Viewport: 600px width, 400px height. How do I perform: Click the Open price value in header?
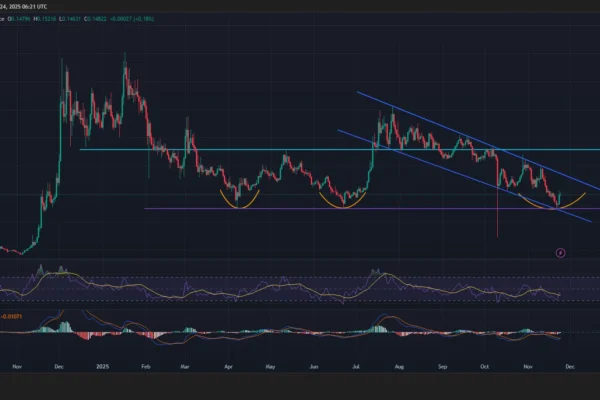pyautogui.click(x=21, y=17)
